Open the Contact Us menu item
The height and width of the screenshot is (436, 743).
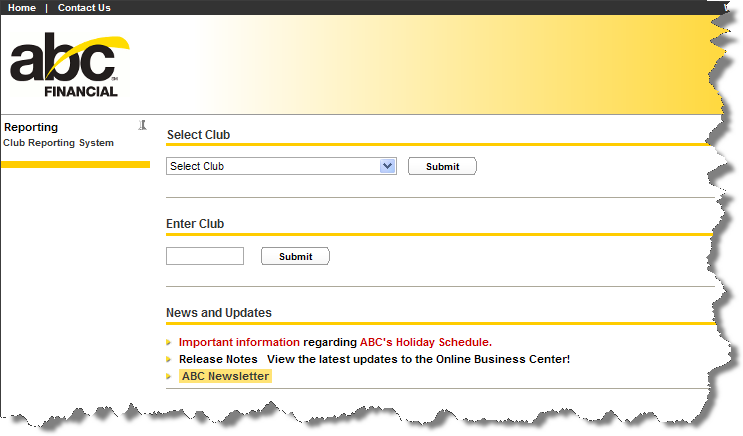click(x=84, y=8)
